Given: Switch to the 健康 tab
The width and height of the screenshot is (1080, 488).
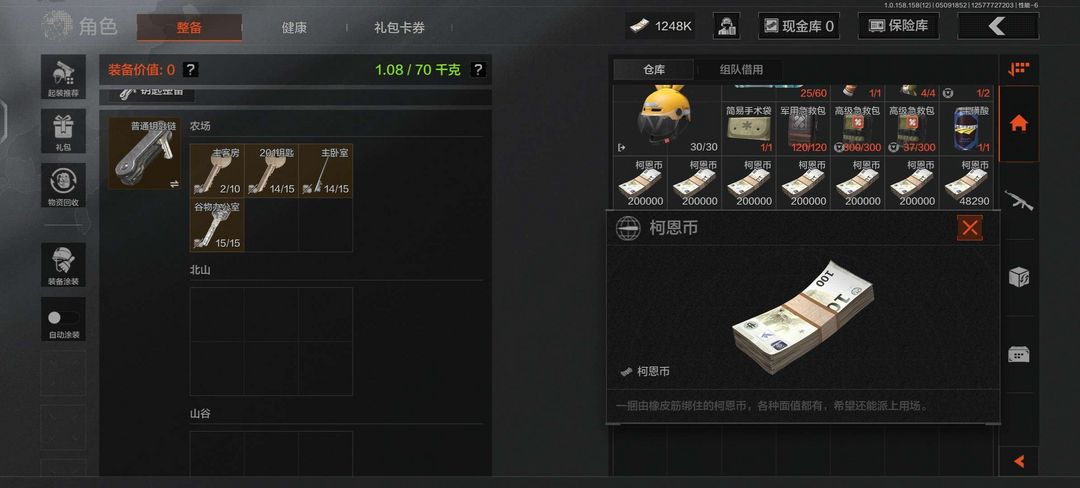Looking at the screenshot, I should [294, 28].
